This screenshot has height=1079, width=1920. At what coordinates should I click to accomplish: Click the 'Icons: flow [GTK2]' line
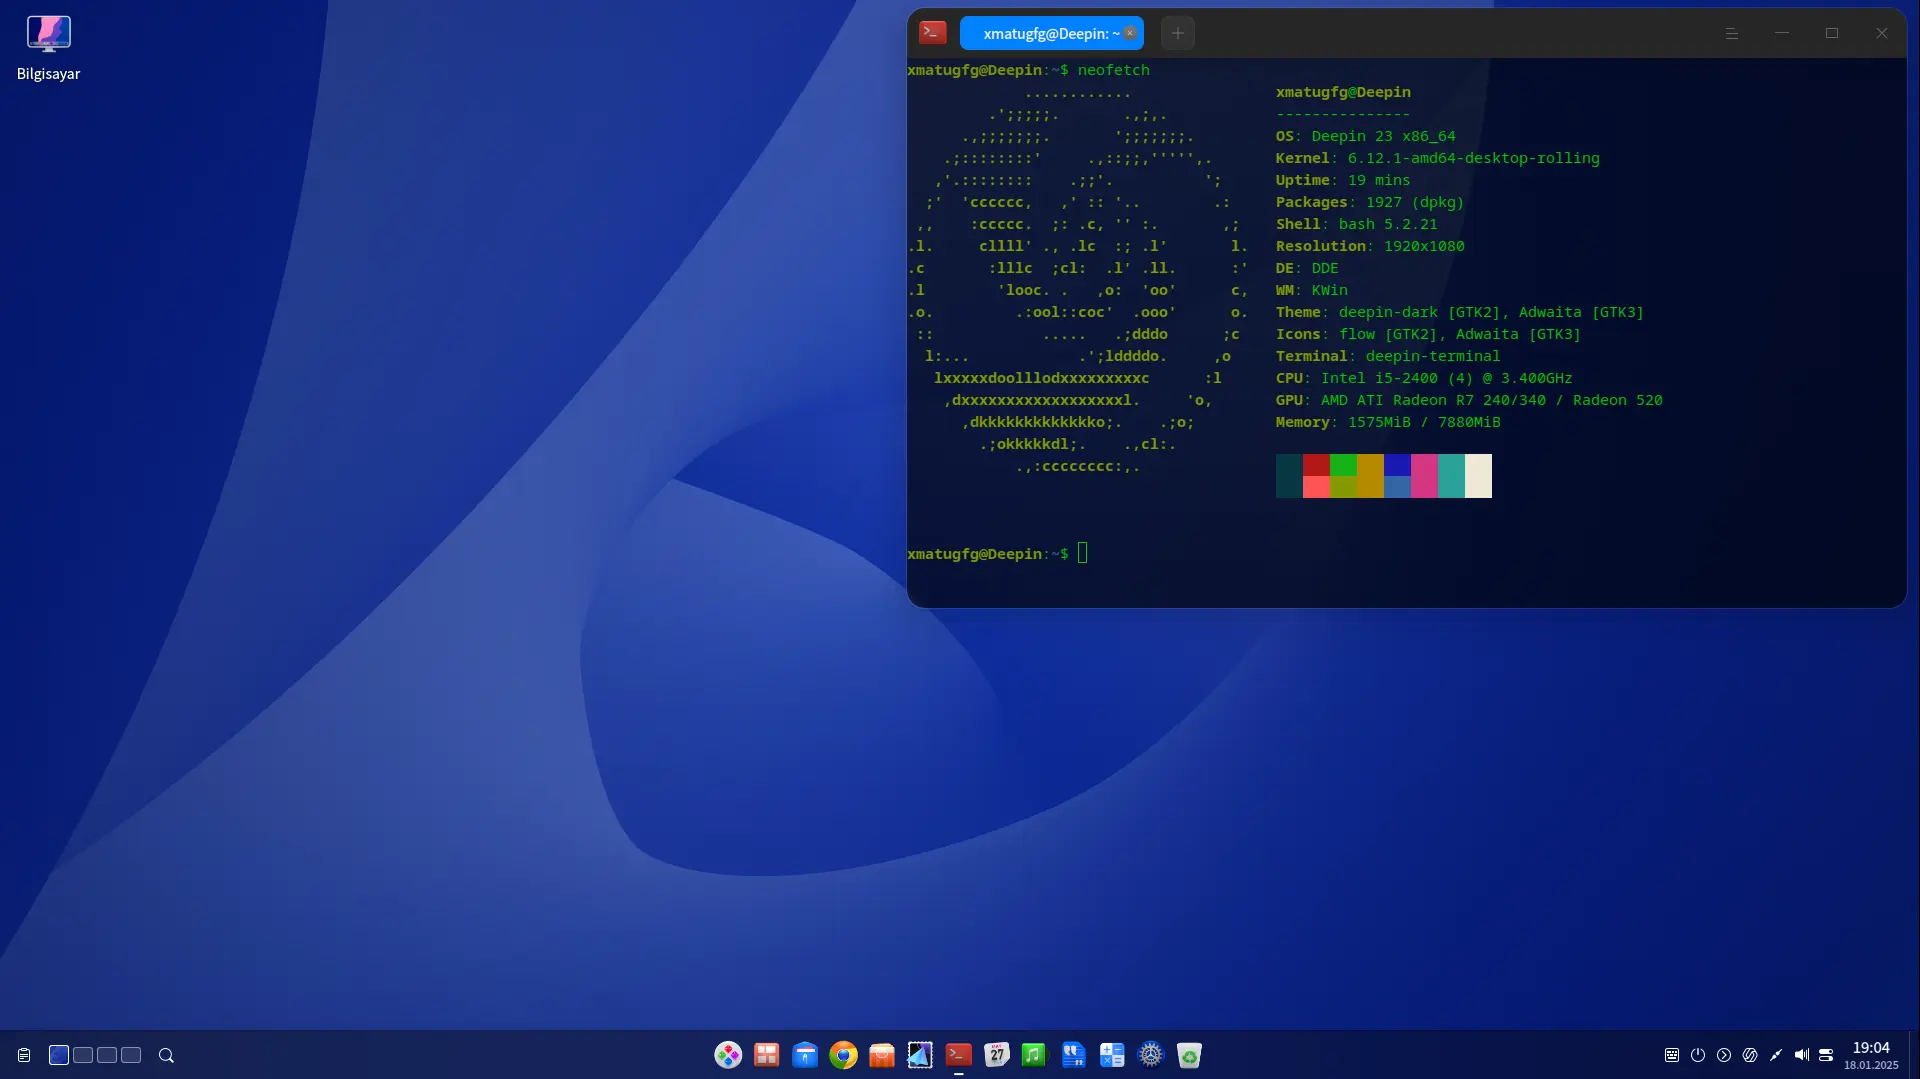(x=1428, y=334)
